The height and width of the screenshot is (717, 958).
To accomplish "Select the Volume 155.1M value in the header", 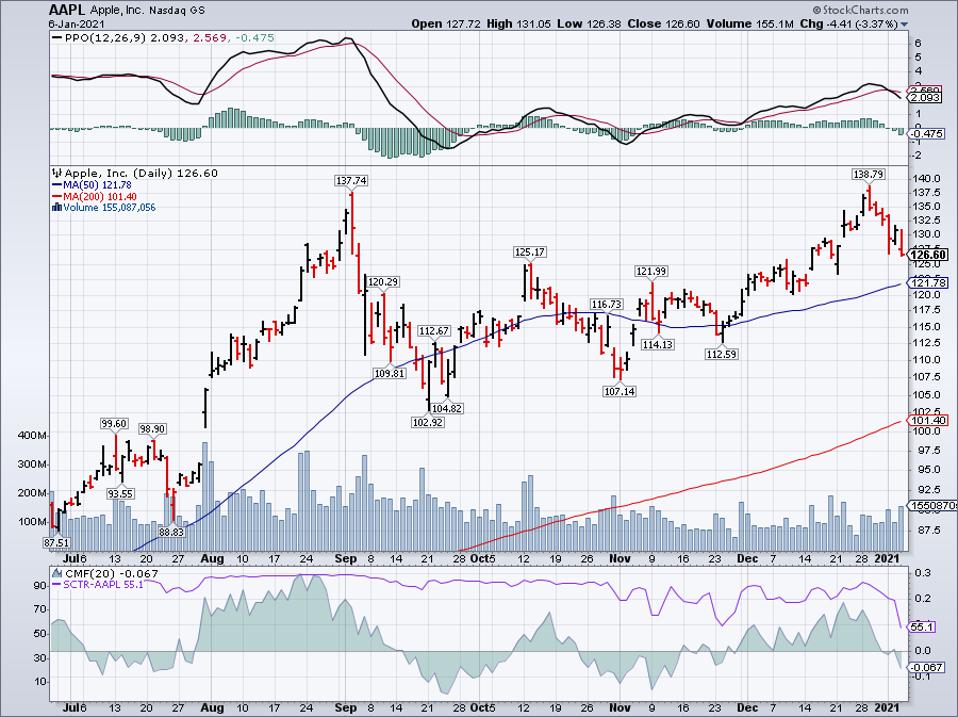I will pyautogui.click(x=751, y=24).
